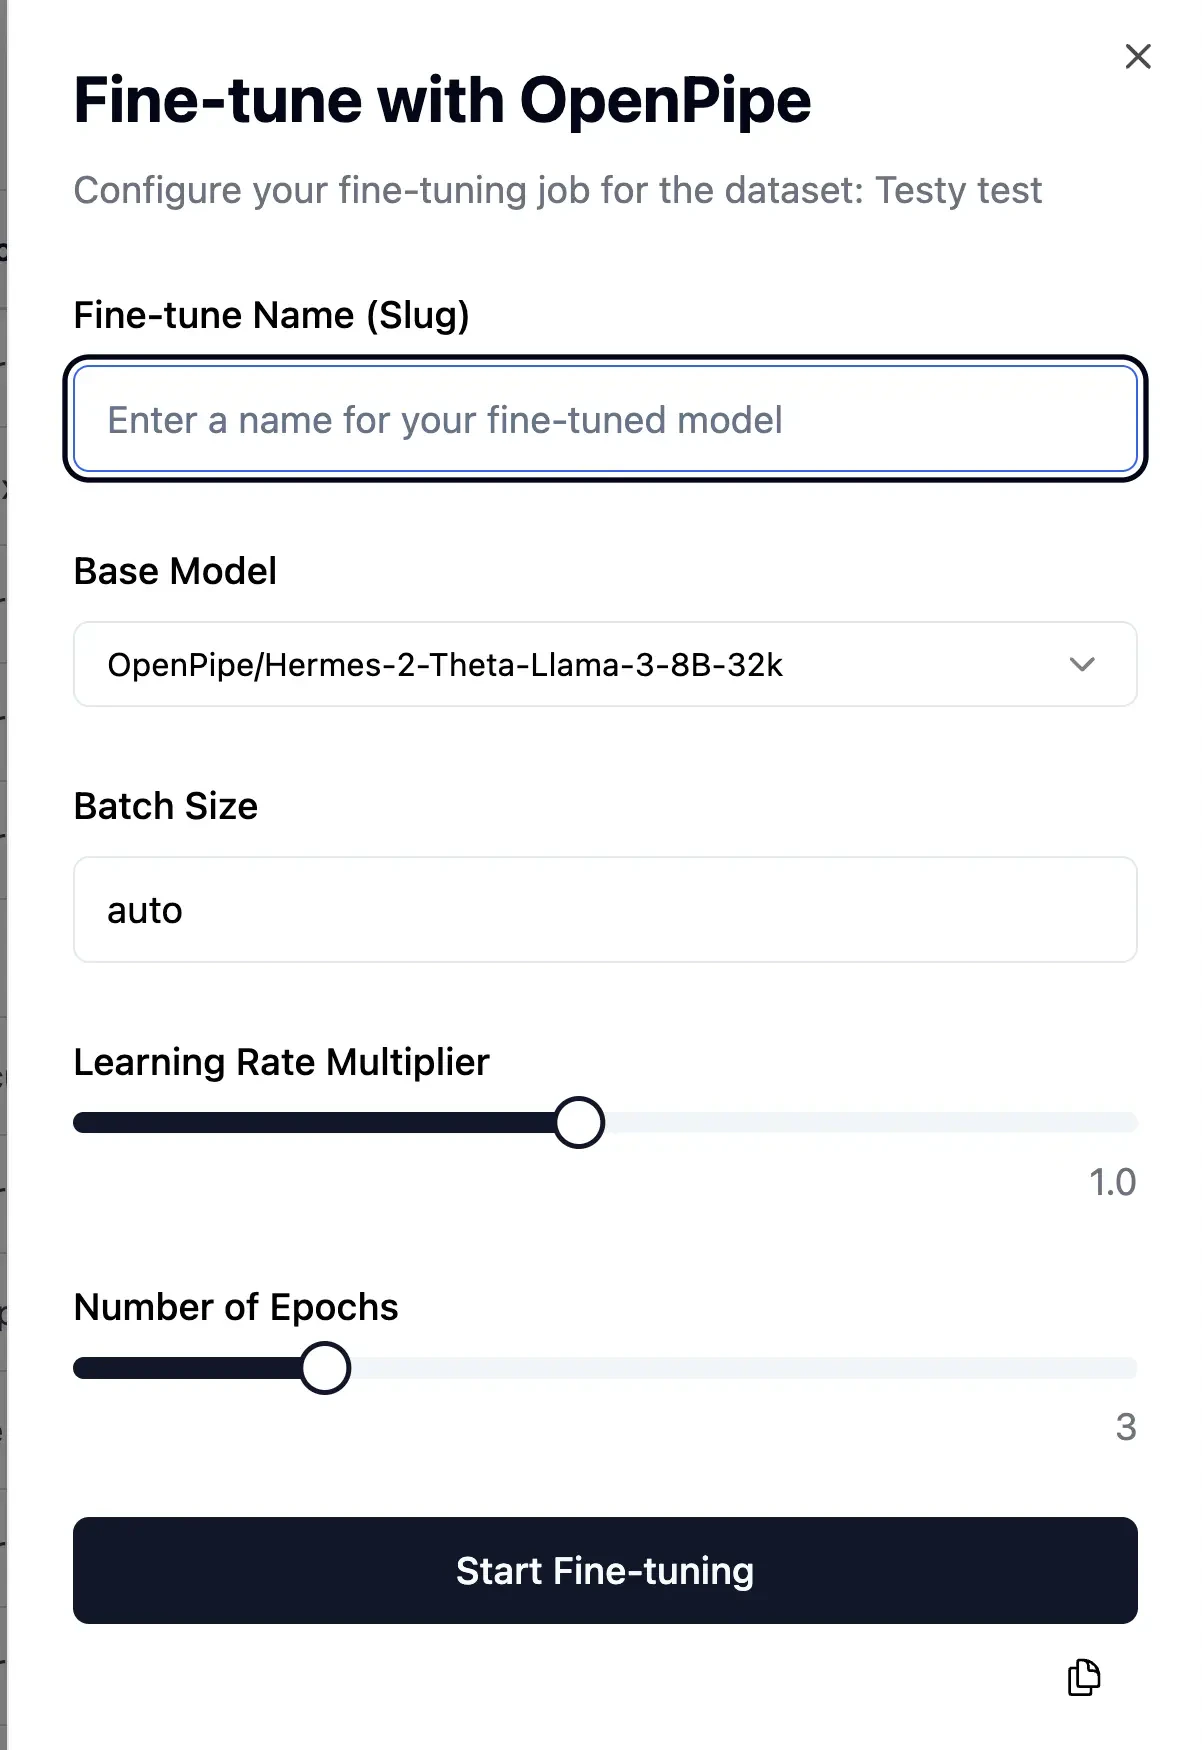1202x1750 pixels.
Task: Open the Base Model dropdown chevron
Action: click(x=1083, y=664)
